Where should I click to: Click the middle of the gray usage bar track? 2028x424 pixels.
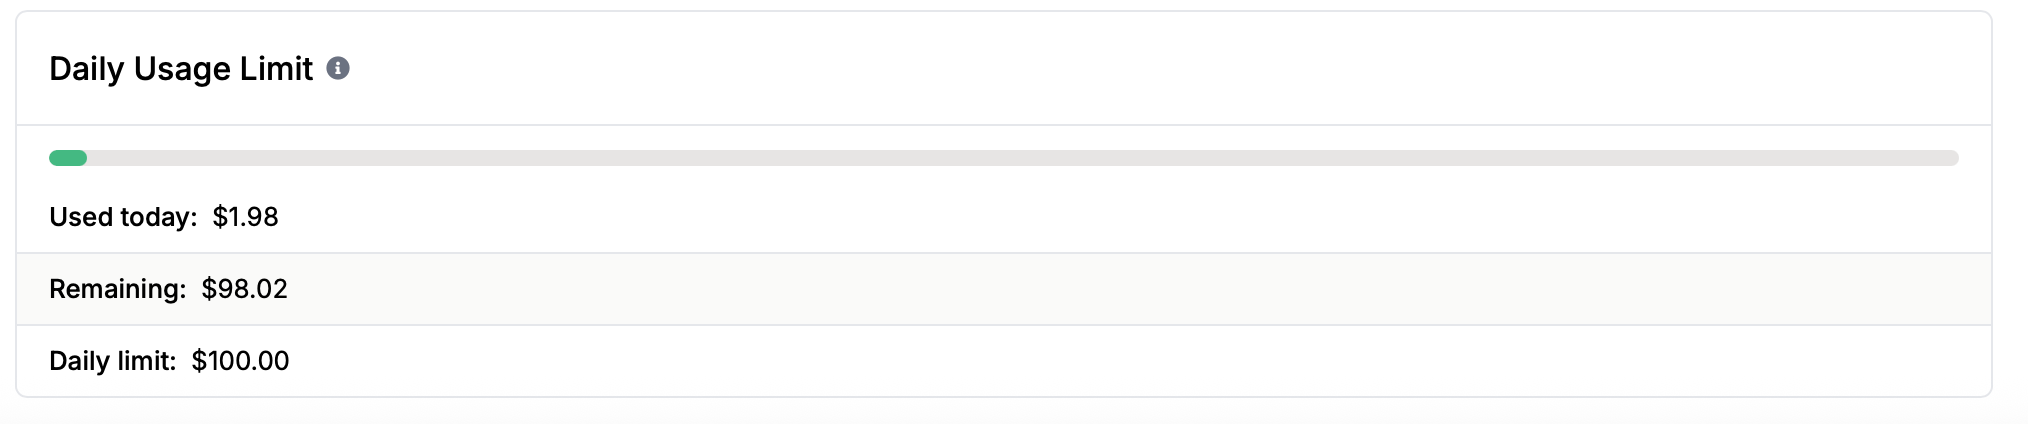tap(1004, 158)
